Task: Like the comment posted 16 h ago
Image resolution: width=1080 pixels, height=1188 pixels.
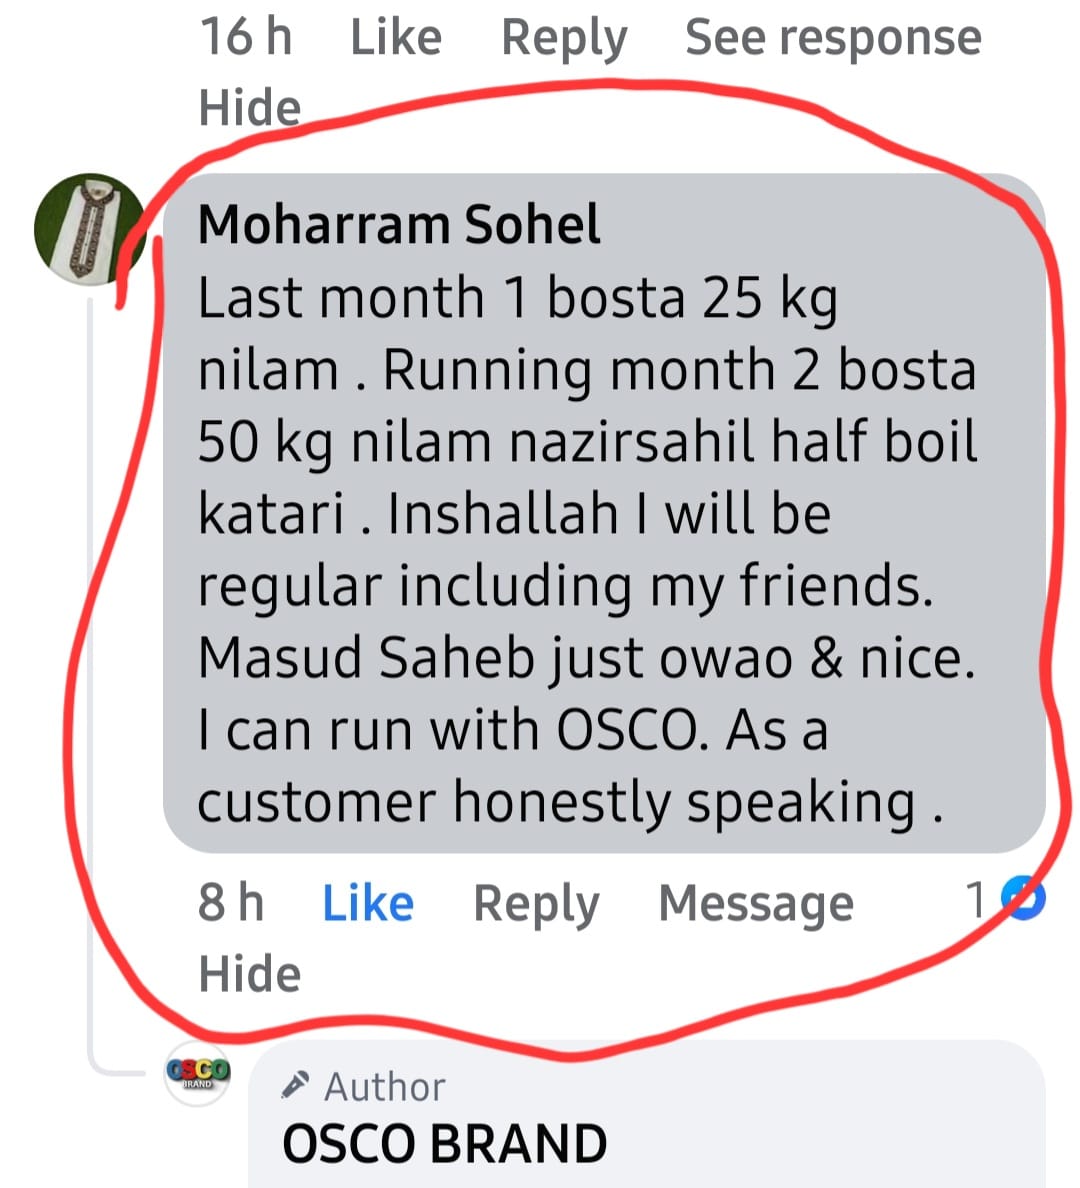Action: coord(395,38)
